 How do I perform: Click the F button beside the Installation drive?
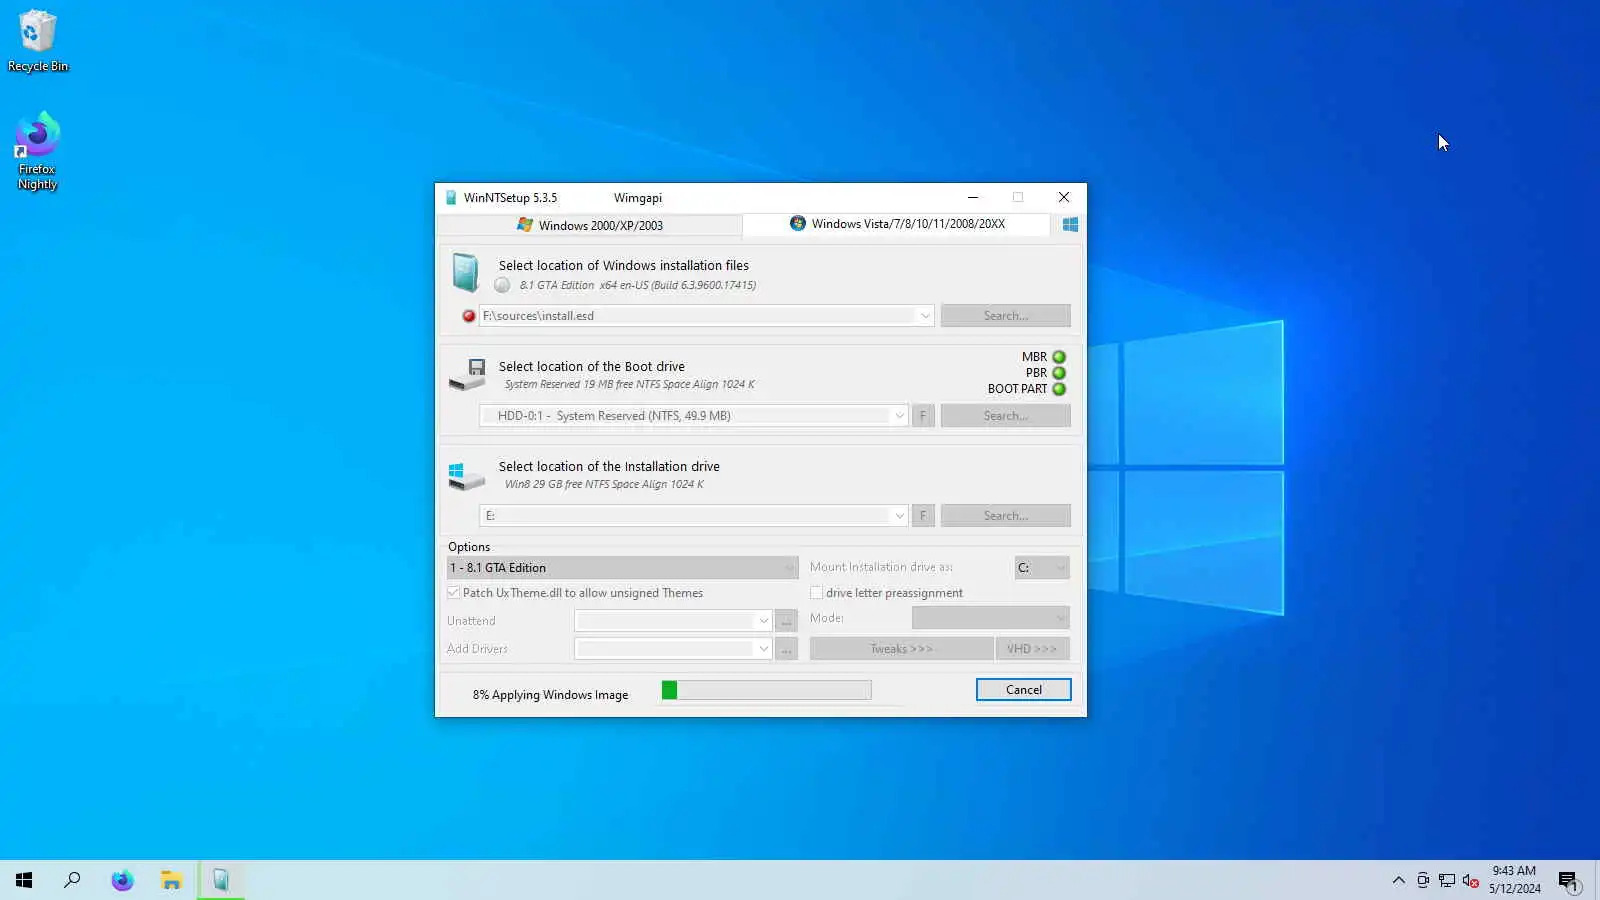[x=923, y=516]
